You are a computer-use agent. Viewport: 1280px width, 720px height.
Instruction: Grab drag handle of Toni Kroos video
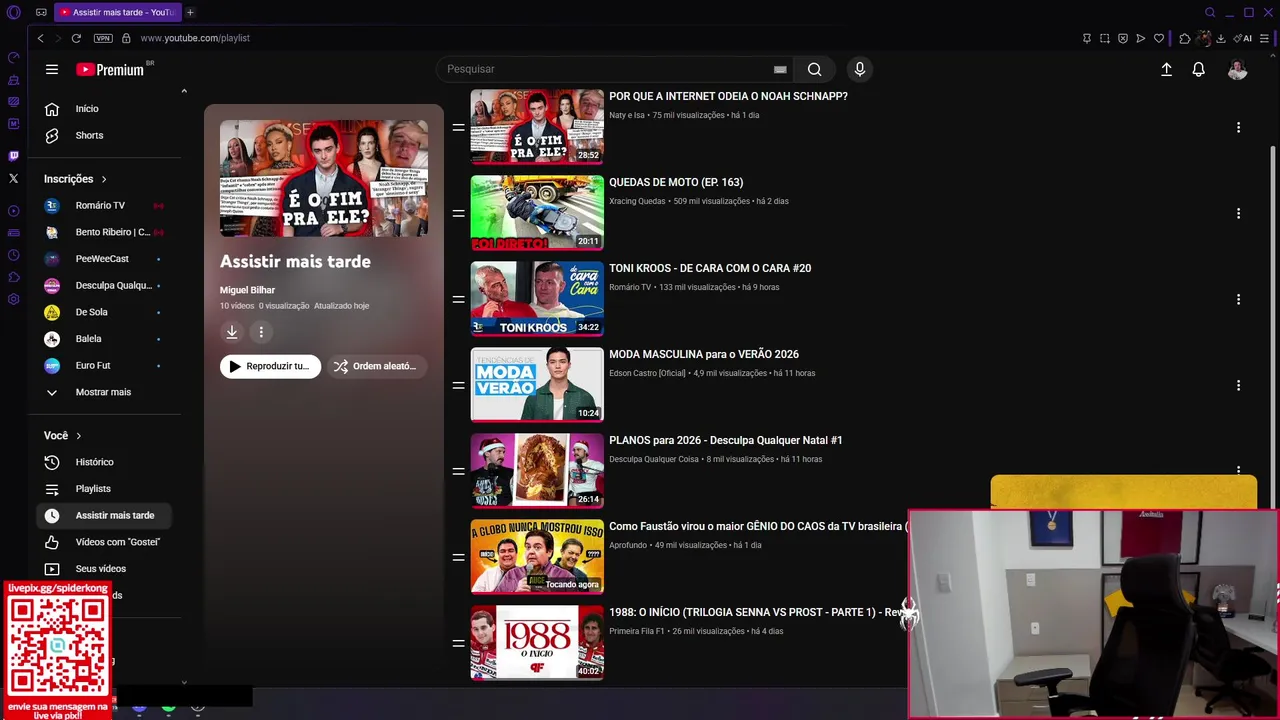[458, 299]
